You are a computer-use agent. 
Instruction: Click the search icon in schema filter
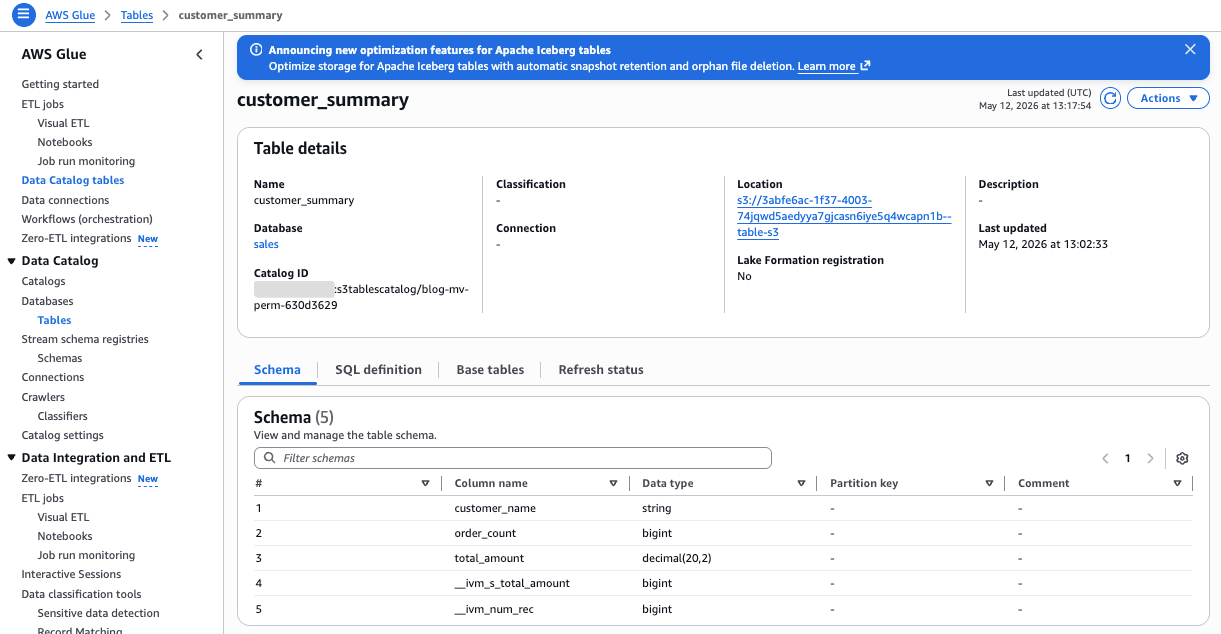coord(269,458)
